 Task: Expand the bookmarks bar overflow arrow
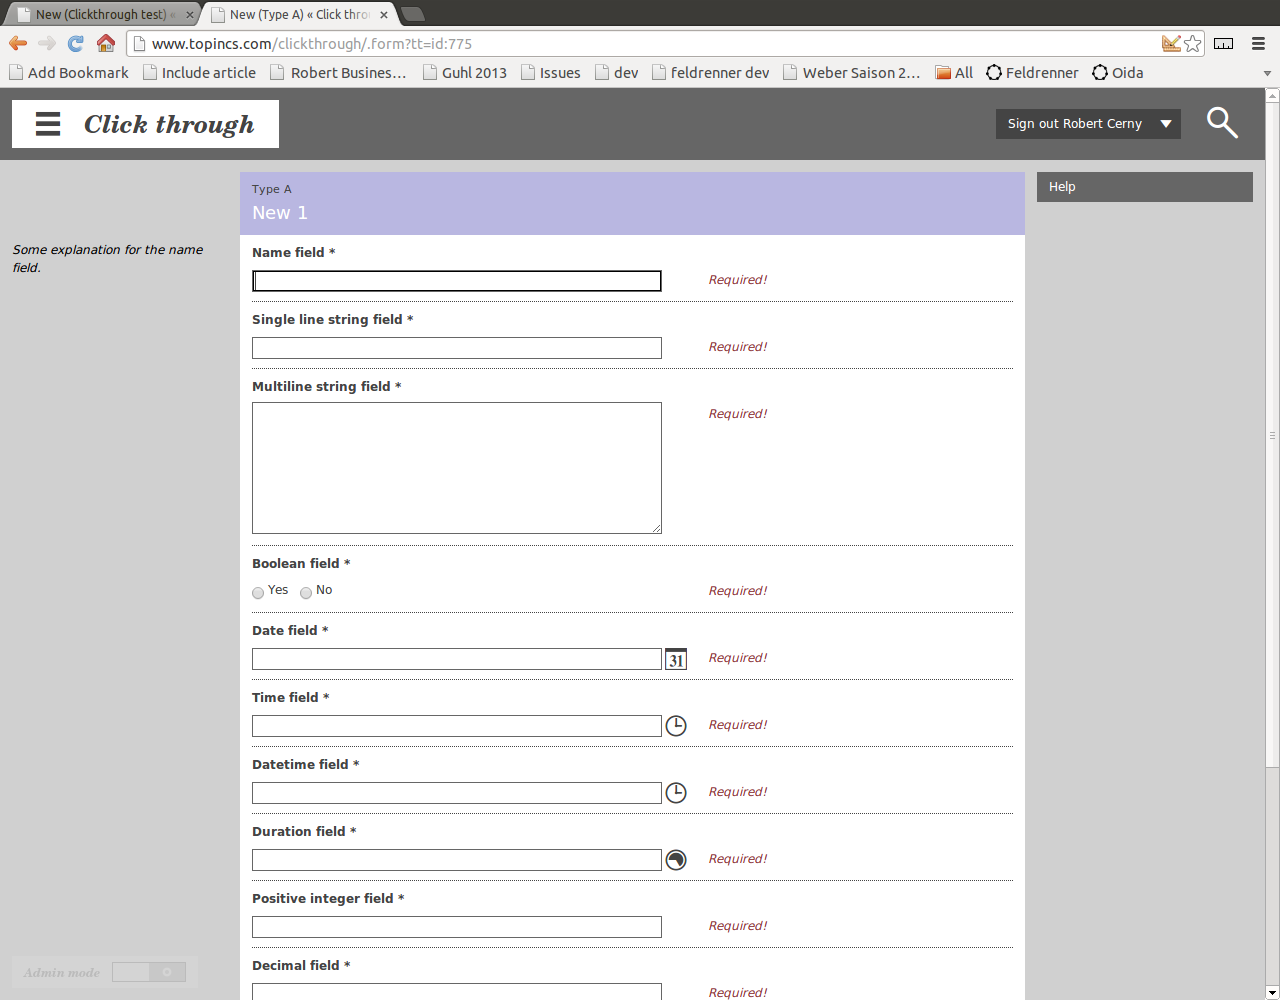1267,73
